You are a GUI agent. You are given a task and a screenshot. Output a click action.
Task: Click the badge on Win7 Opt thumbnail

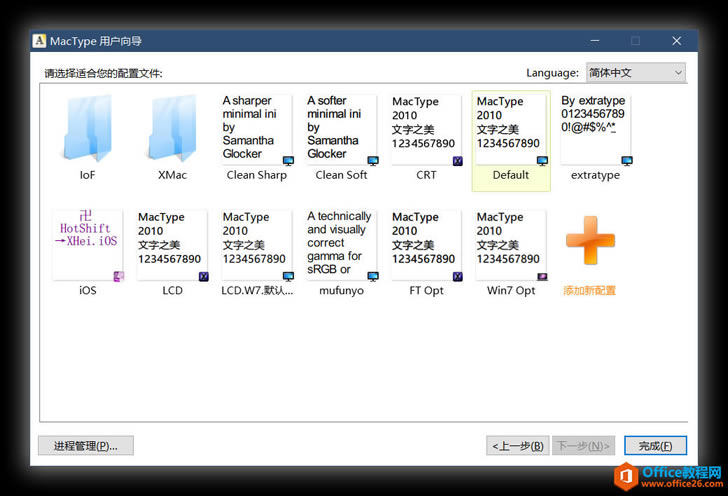pyautogui.click(x=542, y=277)
